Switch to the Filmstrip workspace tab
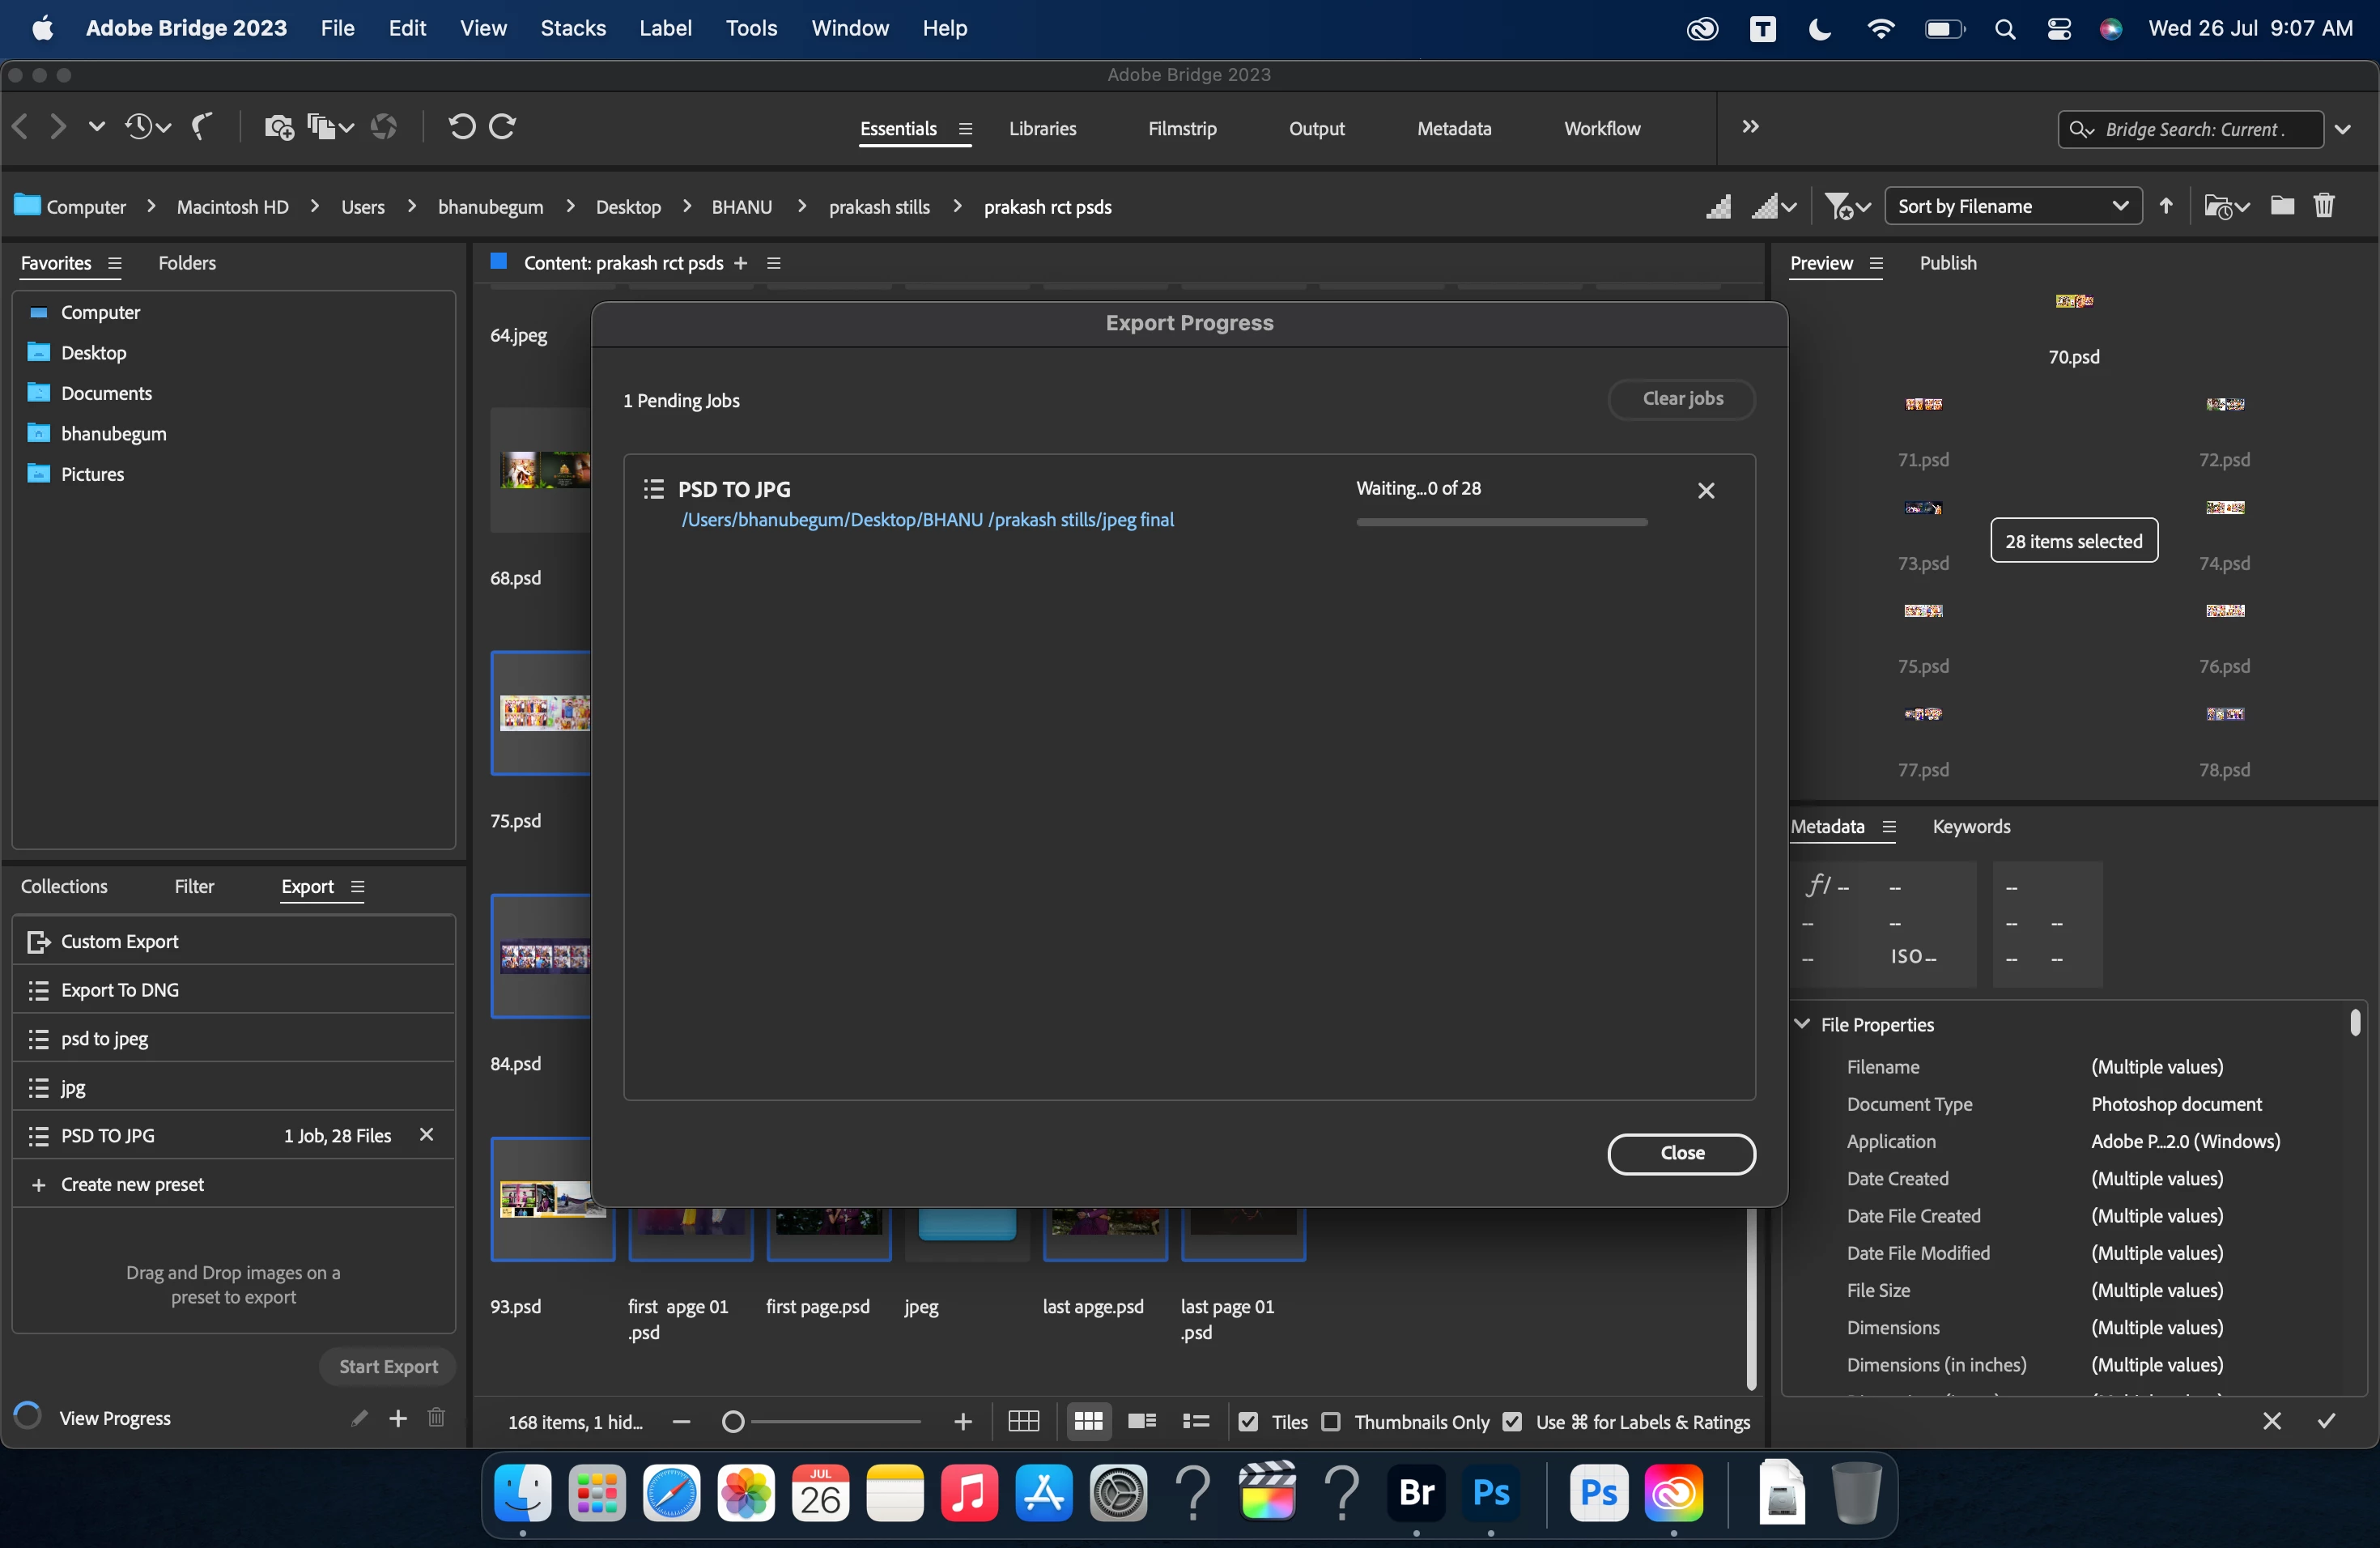 tap(1182, 129)
